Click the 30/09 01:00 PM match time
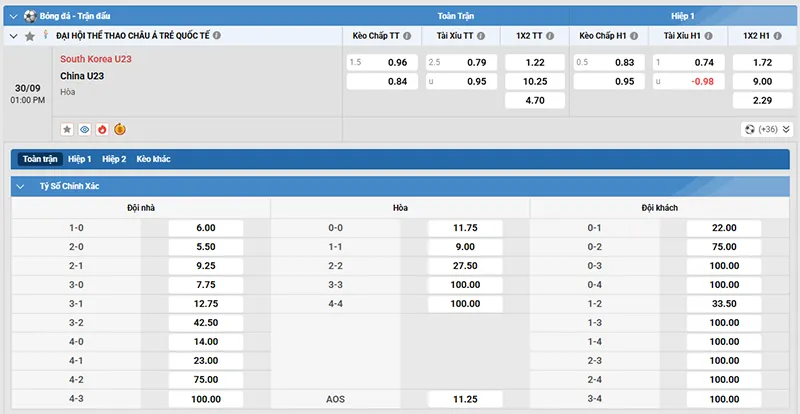Screen dimensions: 800x414 (x=28, y=94)
